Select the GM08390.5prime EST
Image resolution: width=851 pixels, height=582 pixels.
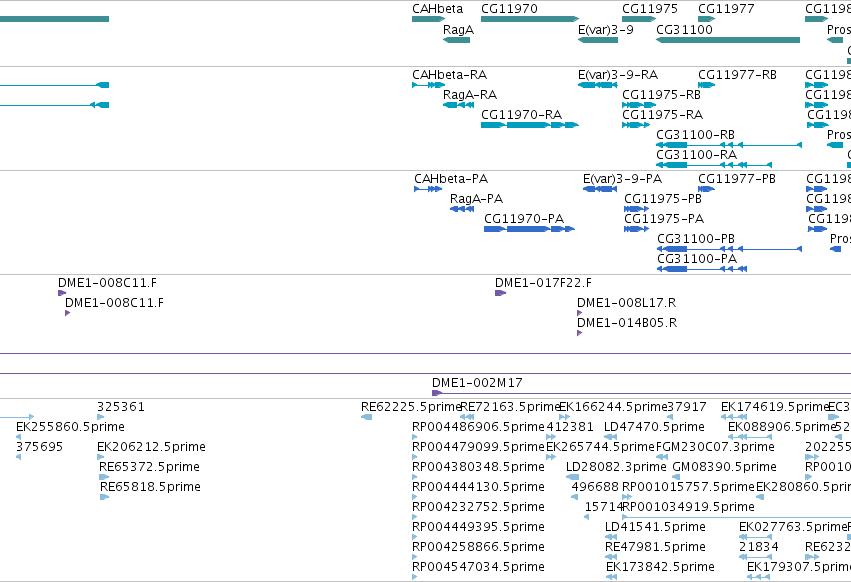(676, 477)
